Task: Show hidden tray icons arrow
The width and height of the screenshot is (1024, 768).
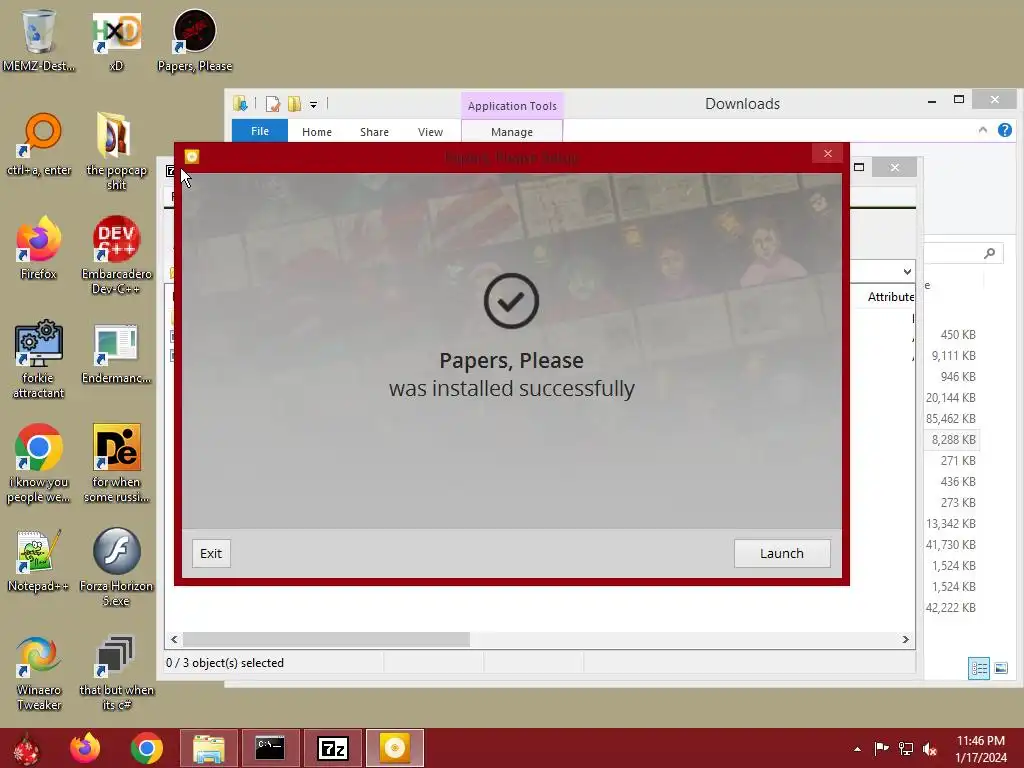Action: click(x=857, y=749)
